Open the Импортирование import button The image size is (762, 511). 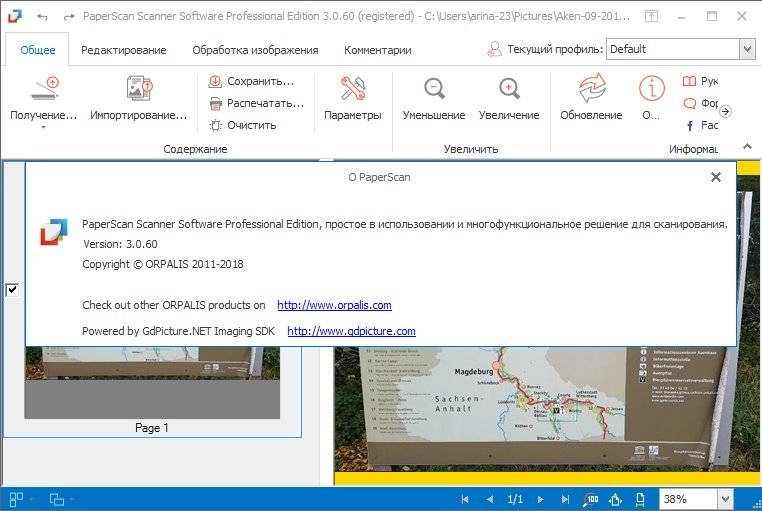point(139,97)
